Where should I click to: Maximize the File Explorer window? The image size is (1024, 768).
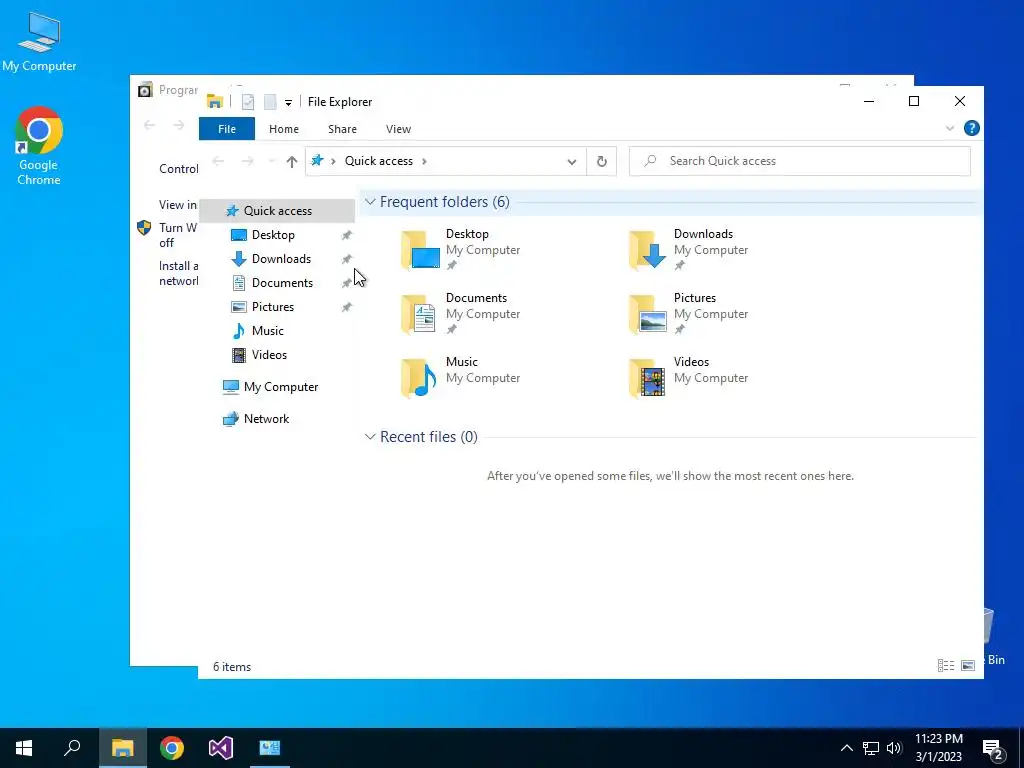(x=914, y=101)
